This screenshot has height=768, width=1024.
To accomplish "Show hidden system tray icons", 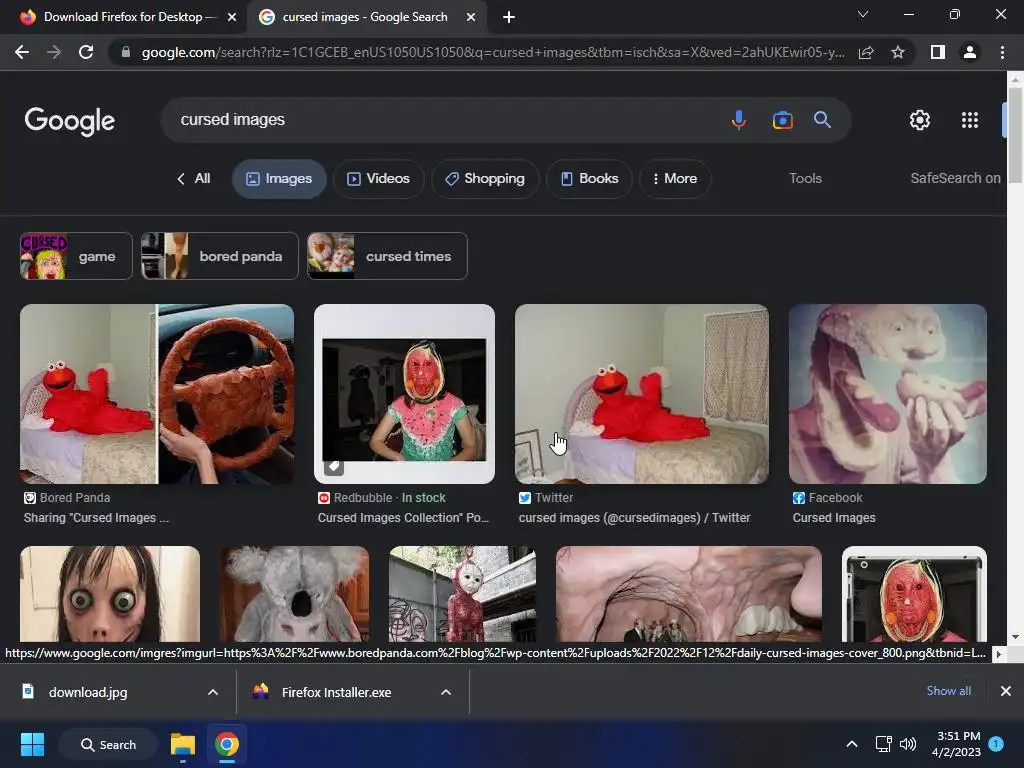I will [x=852, y=744].
